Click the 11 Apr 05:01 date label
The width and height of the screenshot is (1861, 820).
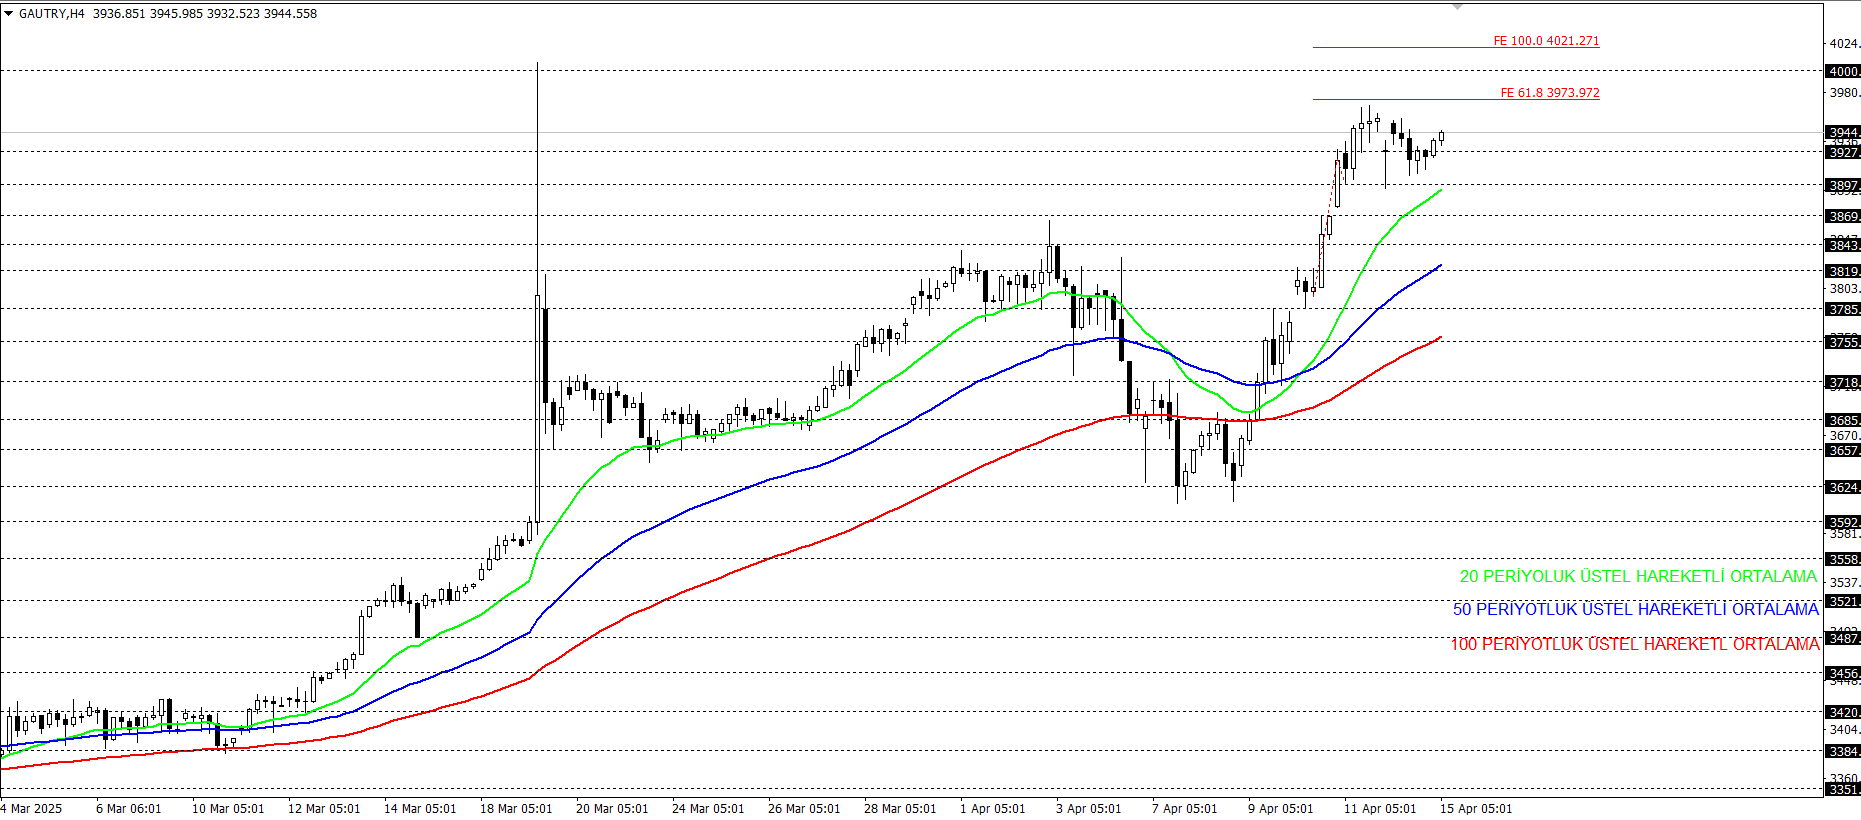pyautogui.click(x=1380, y=808)
